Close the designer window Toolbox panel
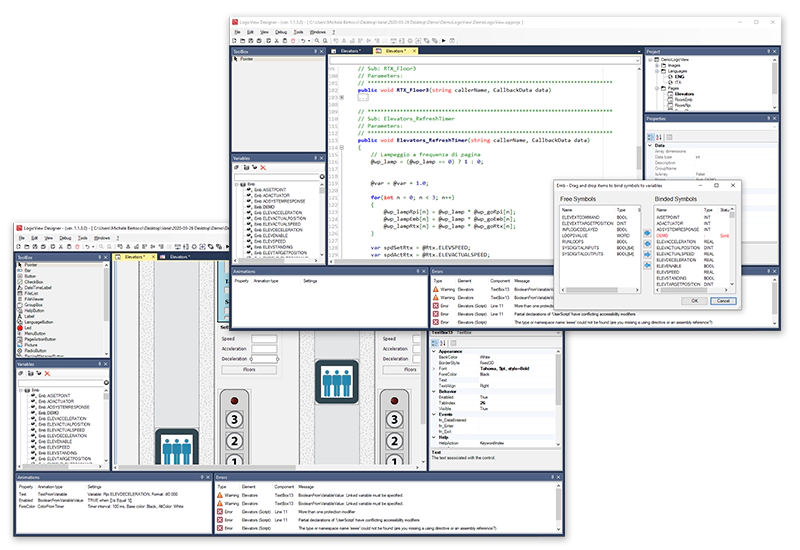Screen dimensions: 800x550 (106, 258)
